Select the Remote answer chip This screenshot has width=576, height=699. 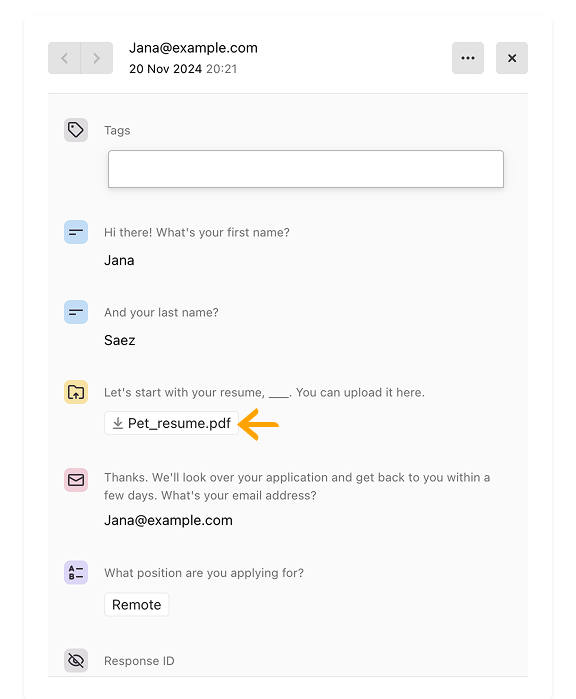pos(137,604)
